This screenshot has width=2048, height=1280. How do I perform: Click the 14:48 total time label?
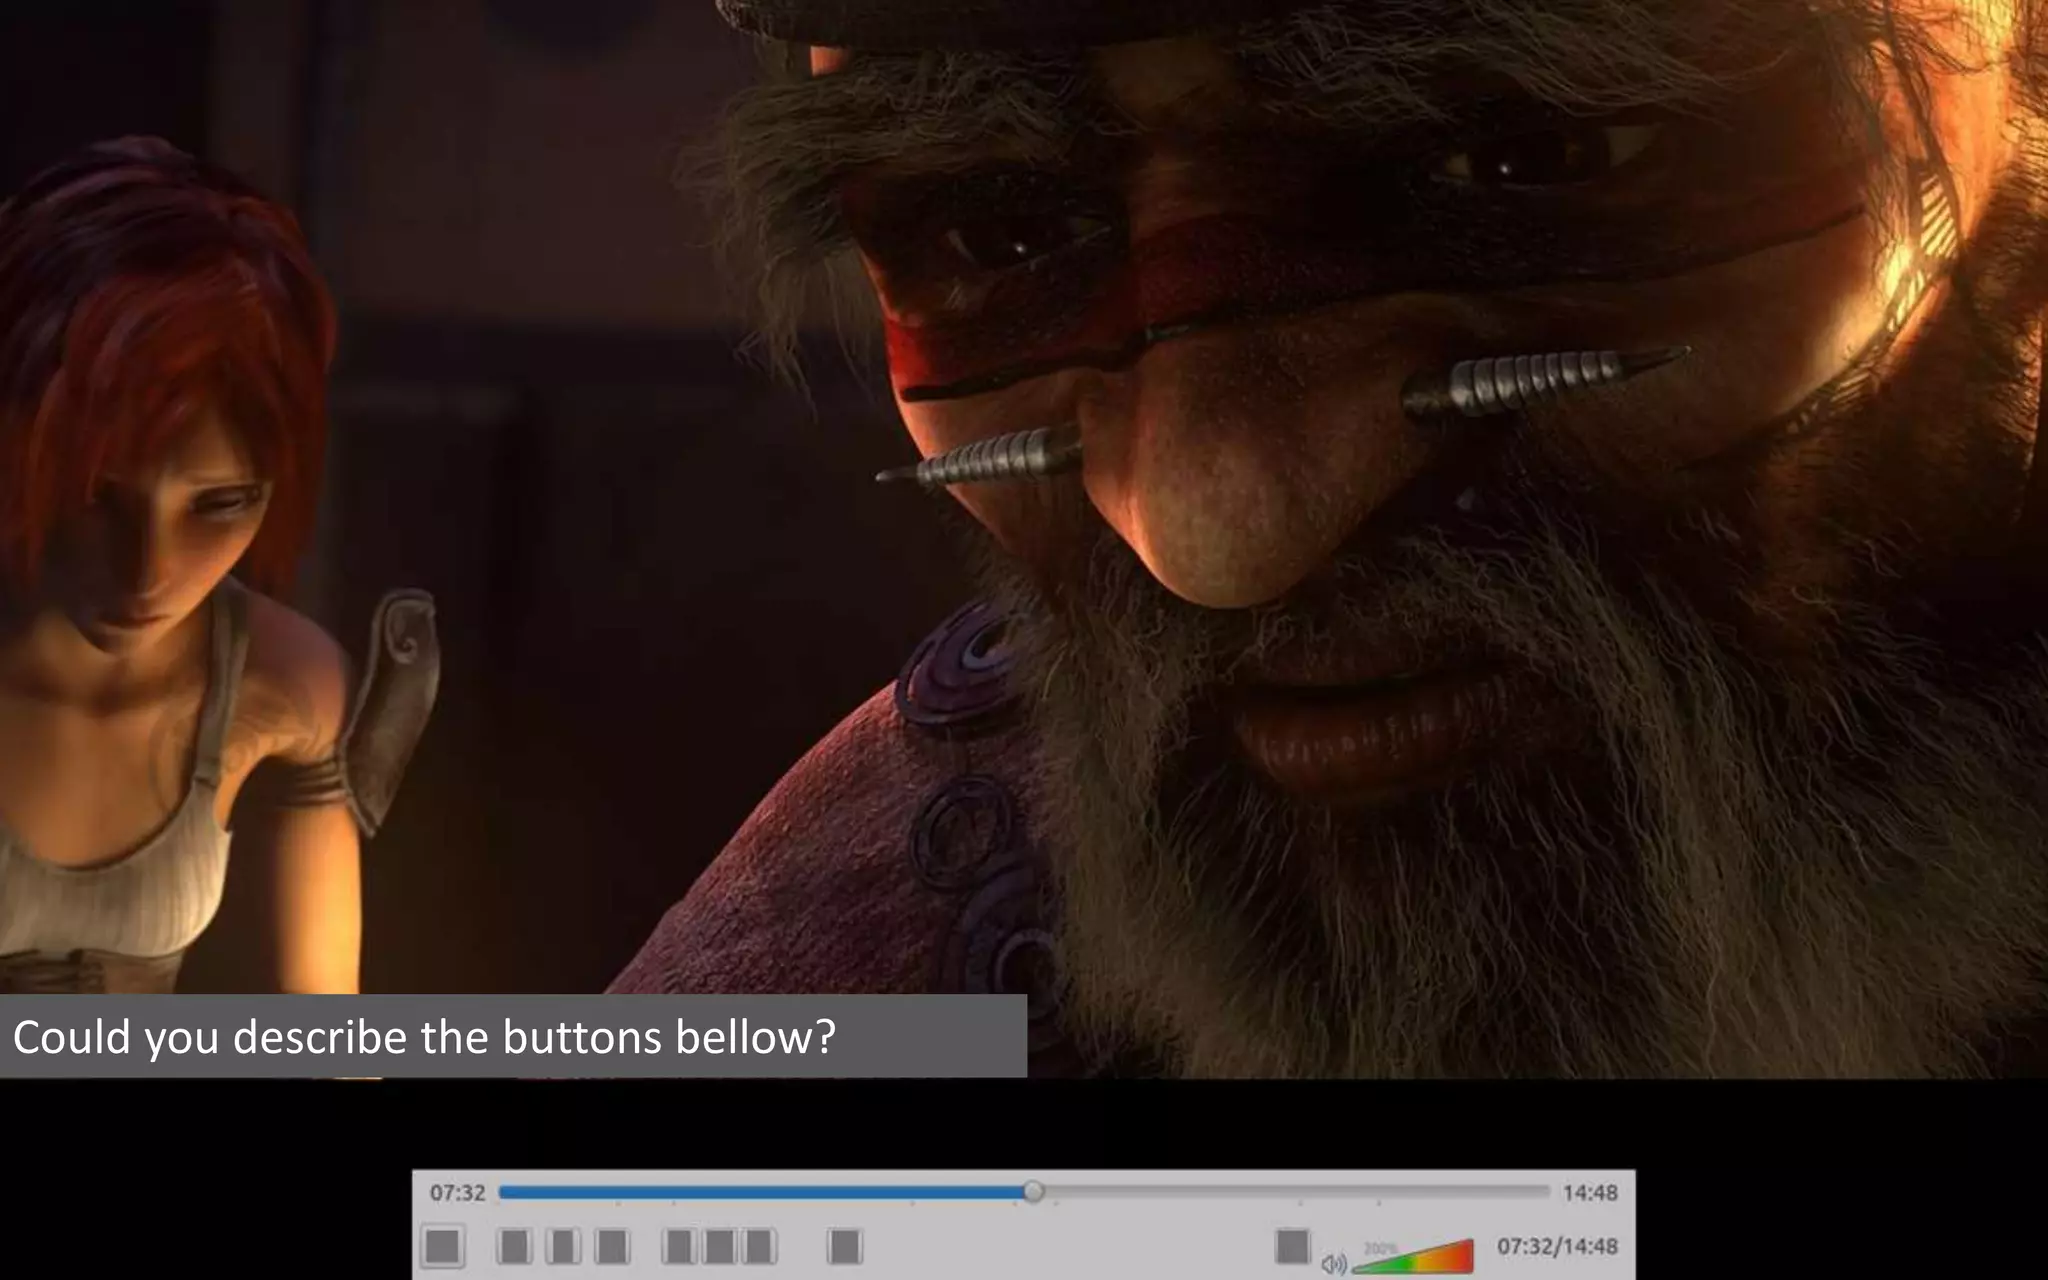click(1589, 1192)
